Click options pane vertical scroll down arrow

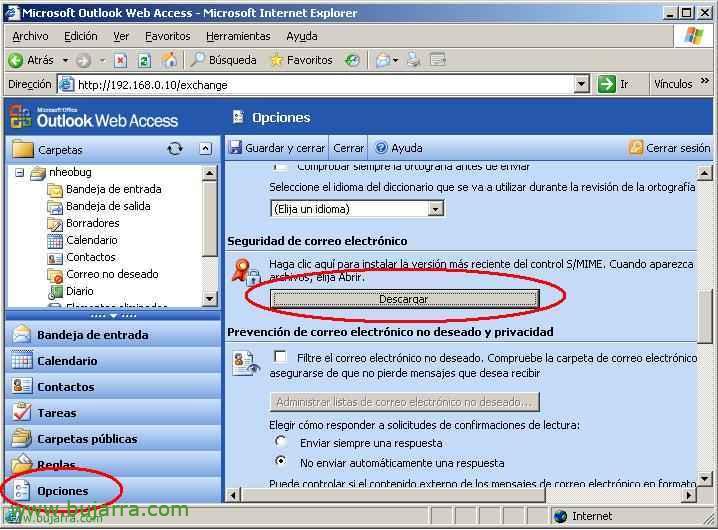coord(704,479)
